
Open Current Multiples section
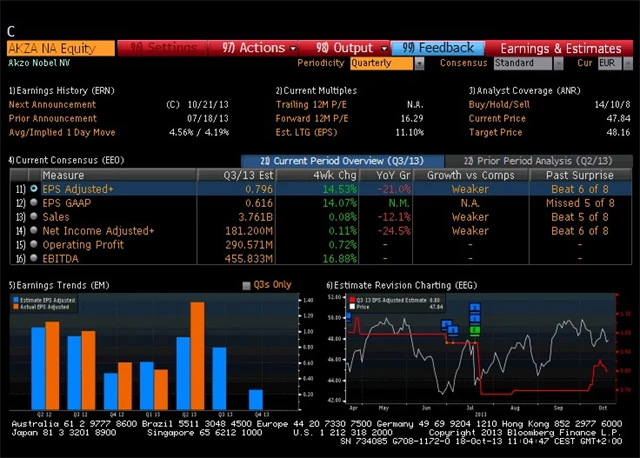pyautogui.click(x=316, y=91)
